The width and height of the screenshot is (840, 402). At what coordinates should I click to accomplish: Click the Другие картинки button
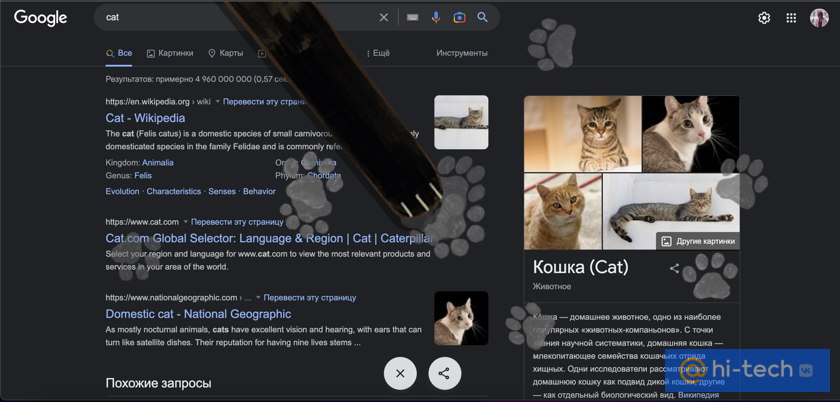[698, 241]
